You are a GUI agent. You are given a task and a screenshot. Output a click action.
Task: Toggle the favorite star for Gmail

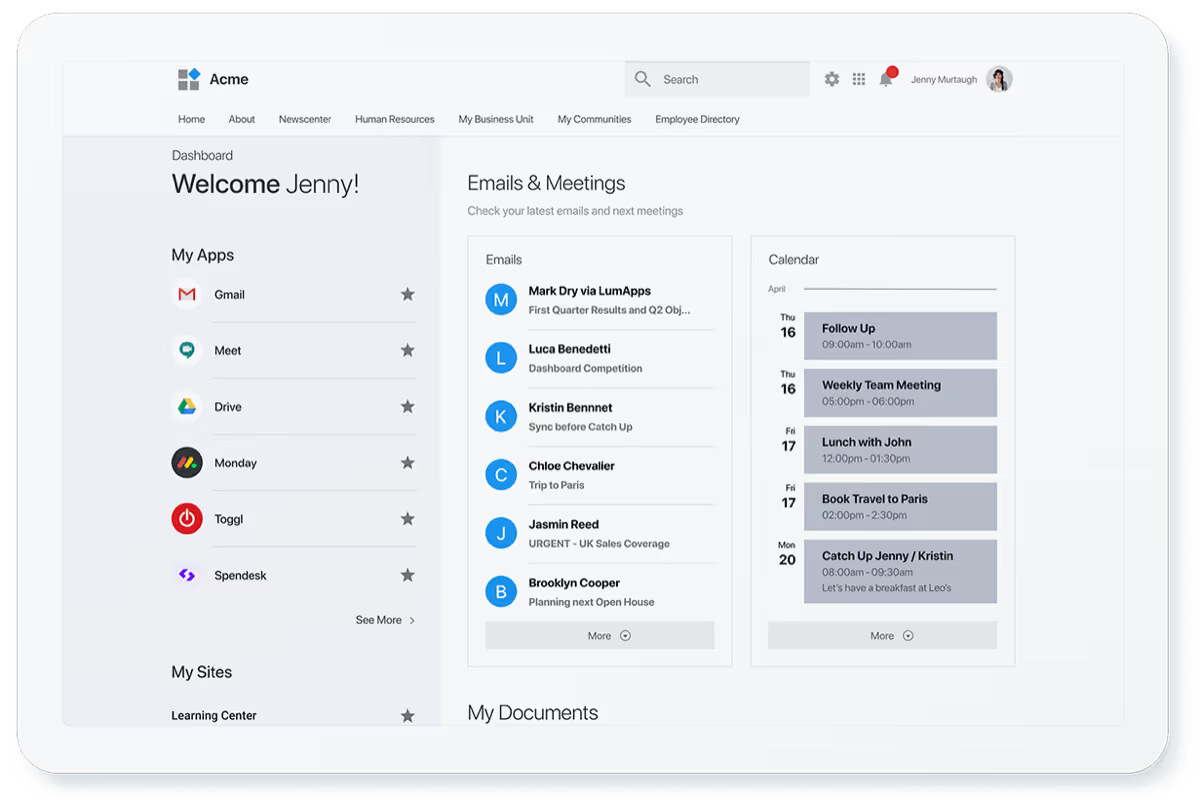[x=407, y=295]
